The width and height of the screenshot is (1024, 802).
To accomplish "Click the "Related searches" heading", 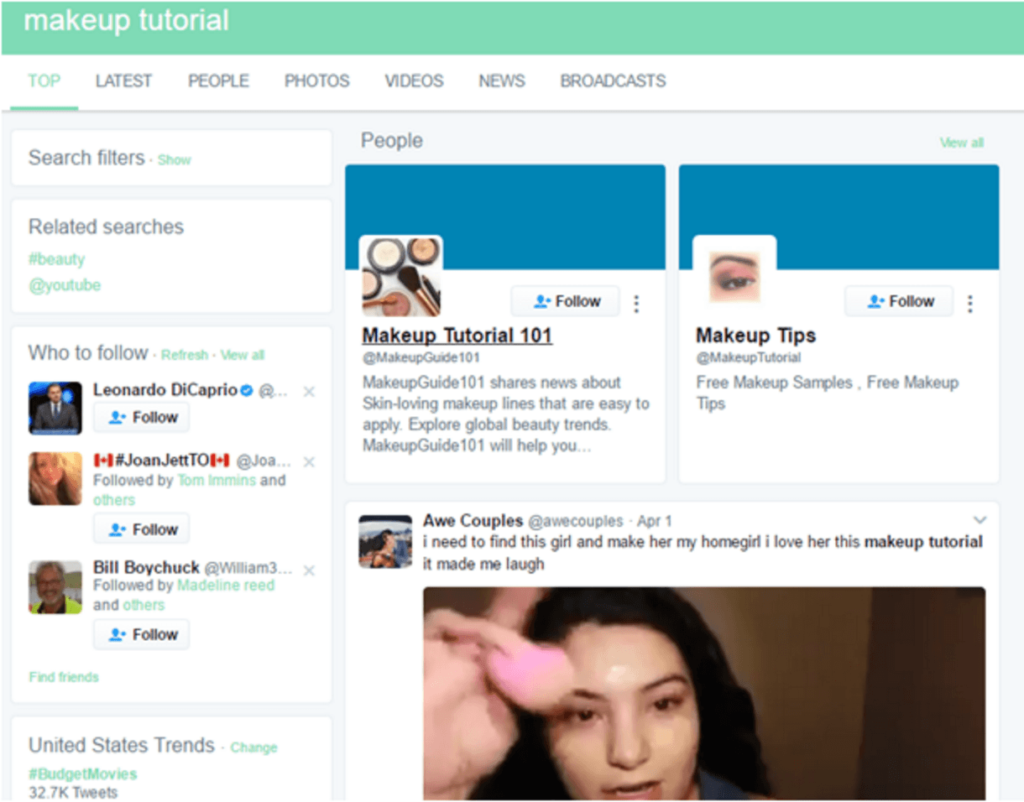I will point(106,227).
